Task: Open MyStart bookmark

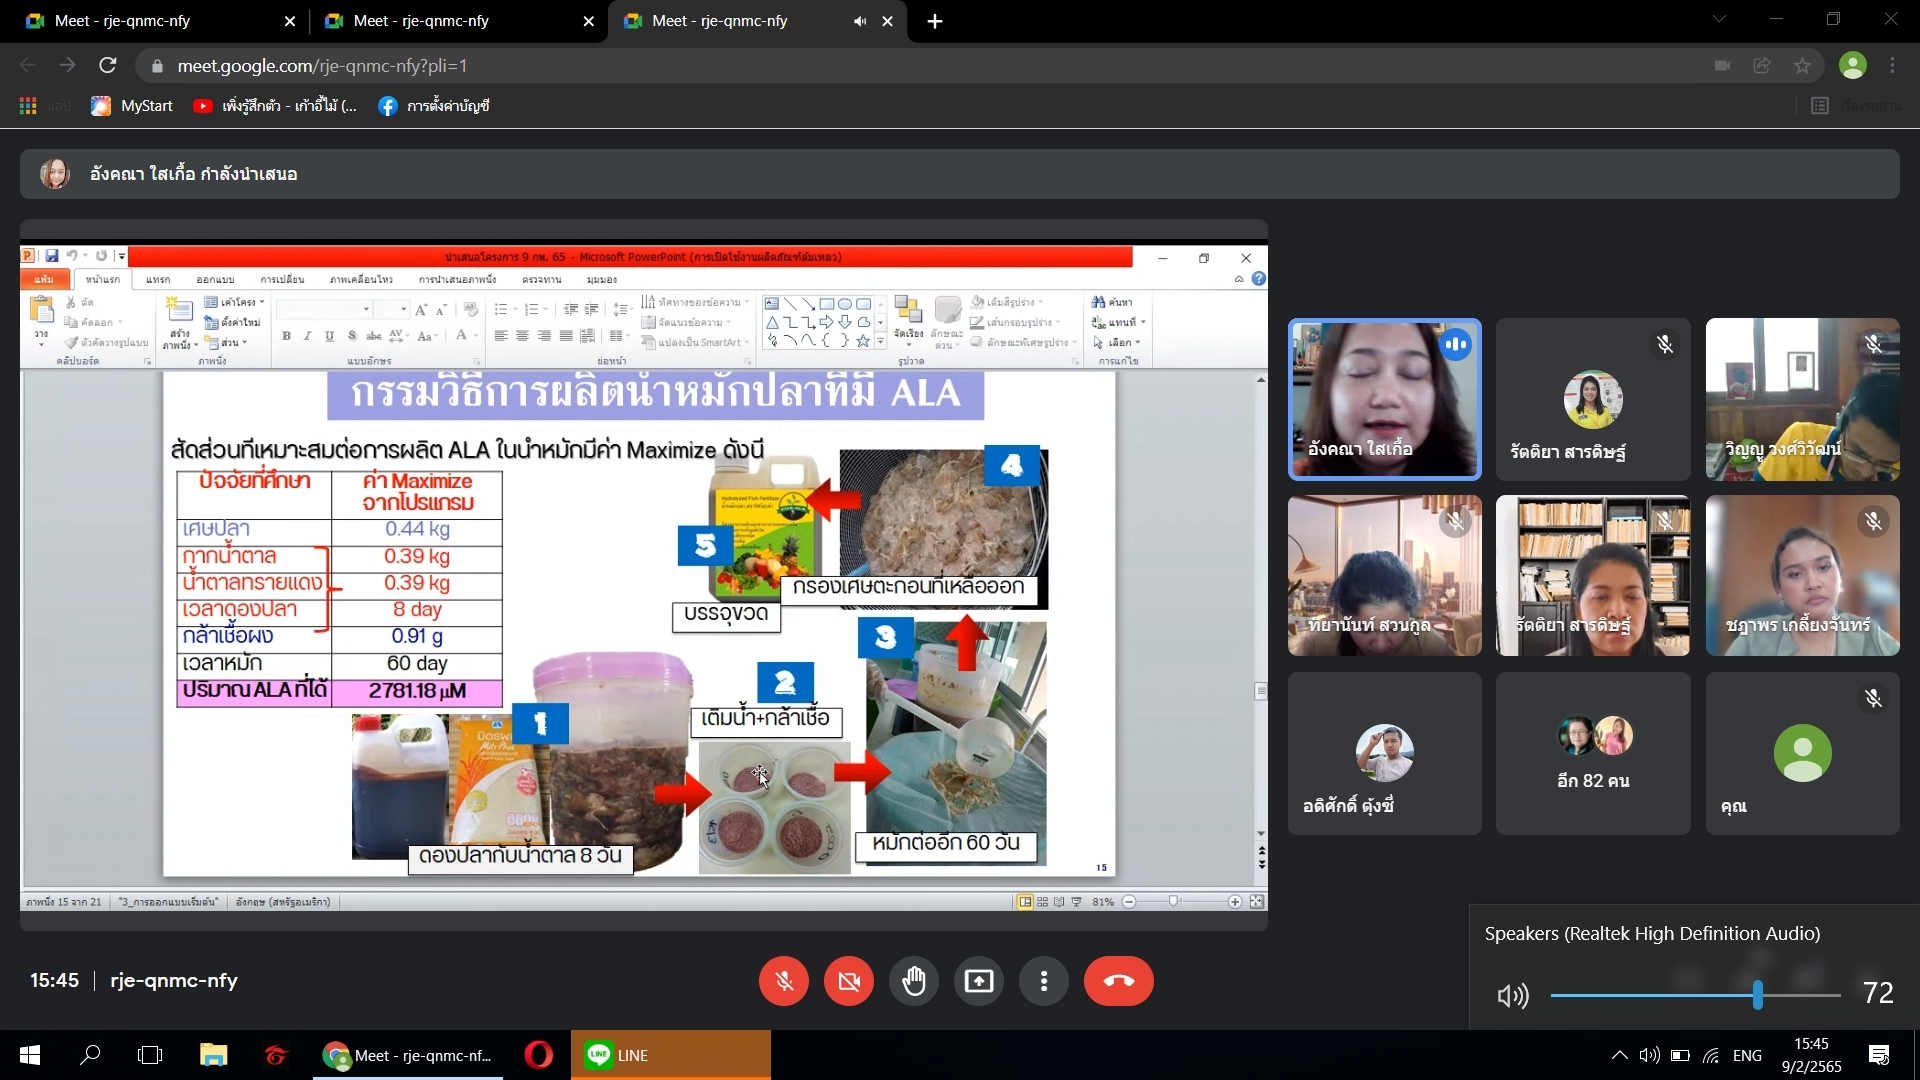Action: pyautogui.click(x=132, y=106)
